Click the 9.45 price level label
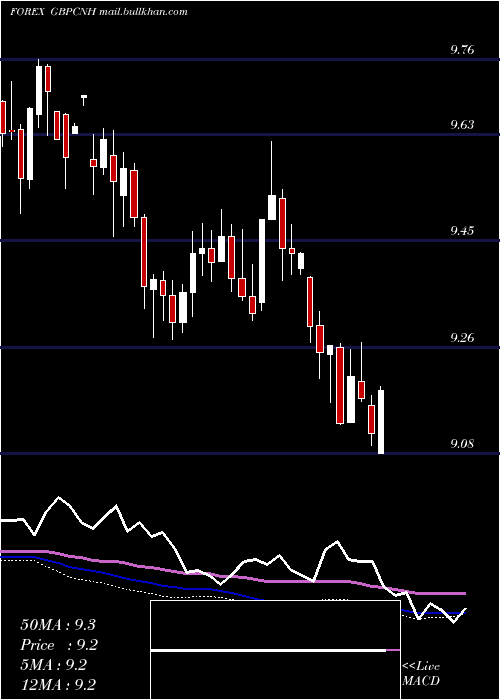This screenshot has height=700, width=500. (x=462, y=230)
